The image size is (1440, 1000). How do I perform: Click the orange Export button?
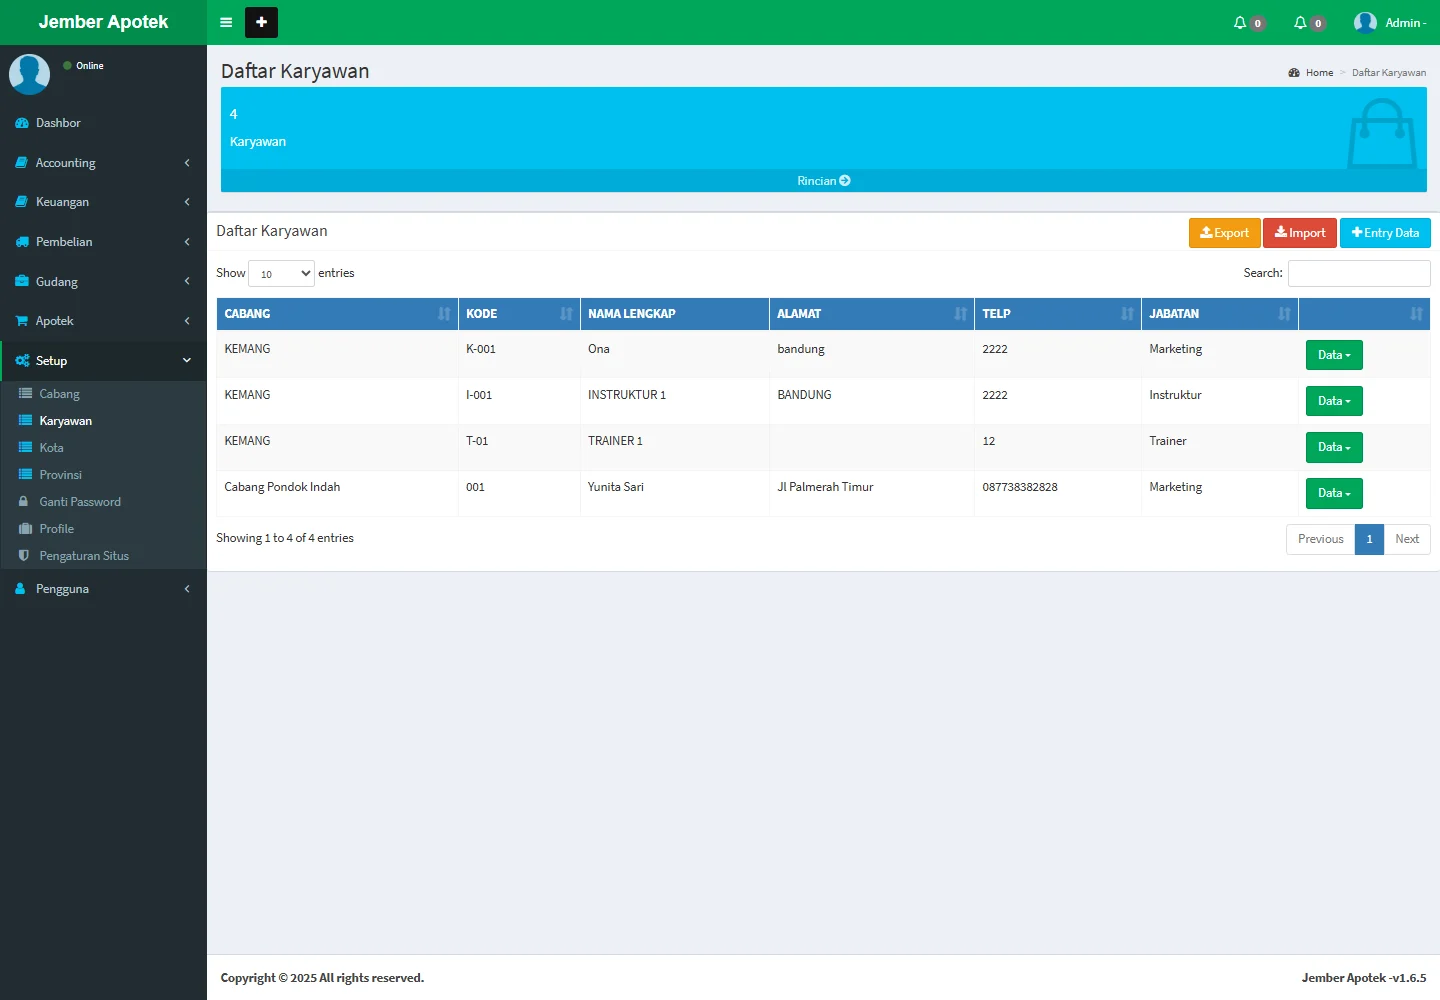tap(1224, 233)
